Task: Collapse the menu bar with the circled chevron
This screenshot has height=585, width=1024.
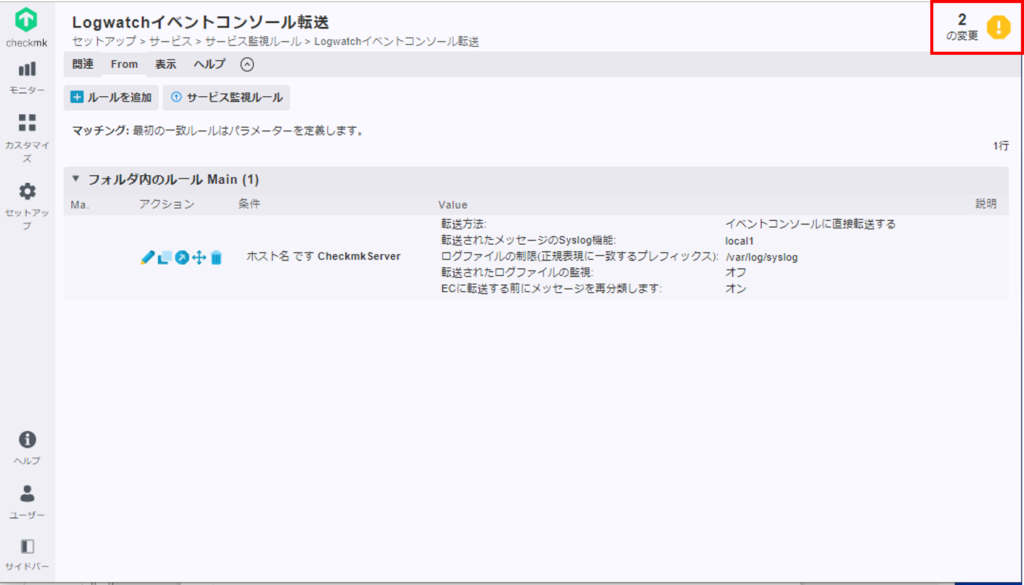Action: pyautogui.click(x=247, y=64)
